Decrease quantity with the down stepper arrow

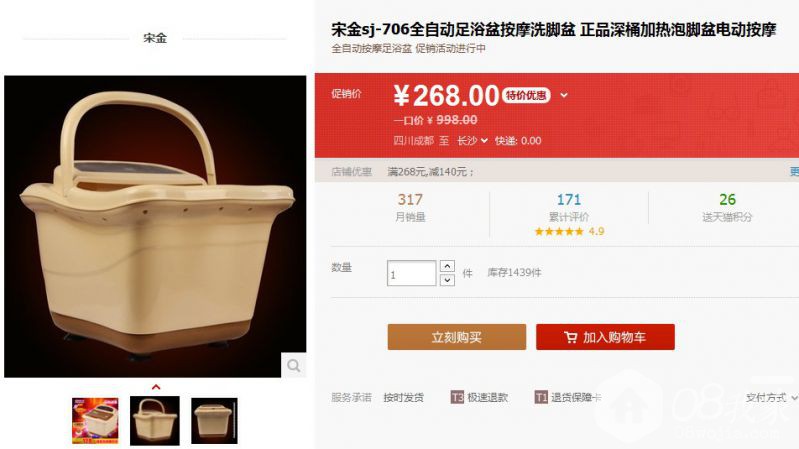(447, 280)
